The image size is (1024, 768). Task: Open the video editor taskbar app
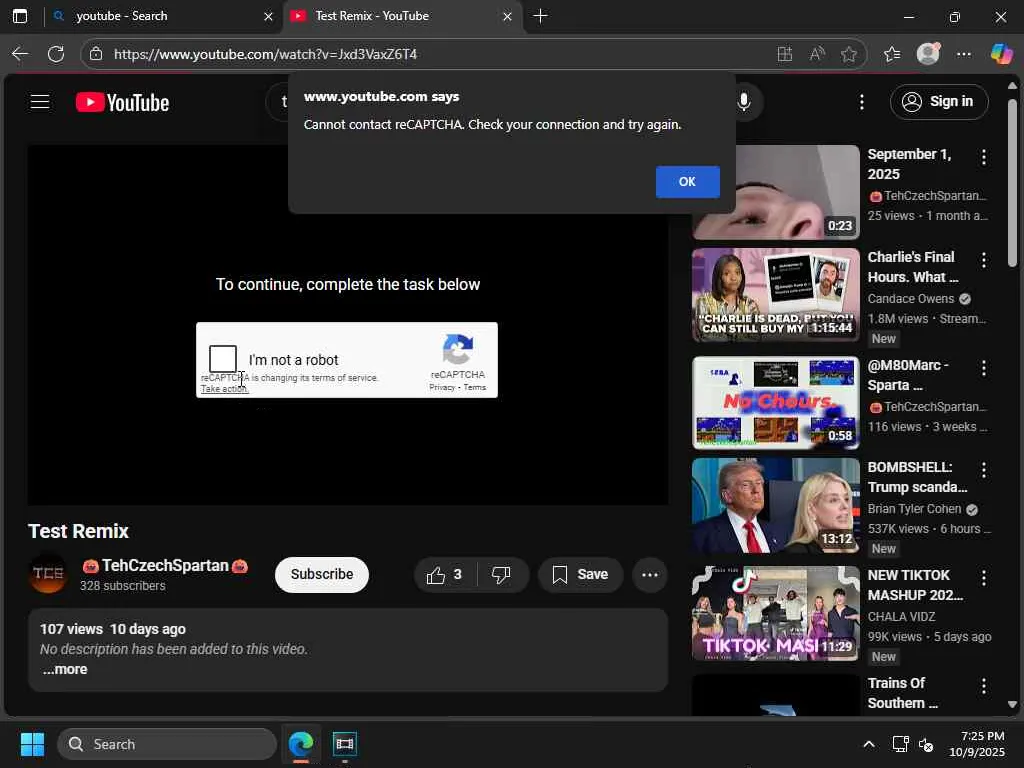pos(344,744)
